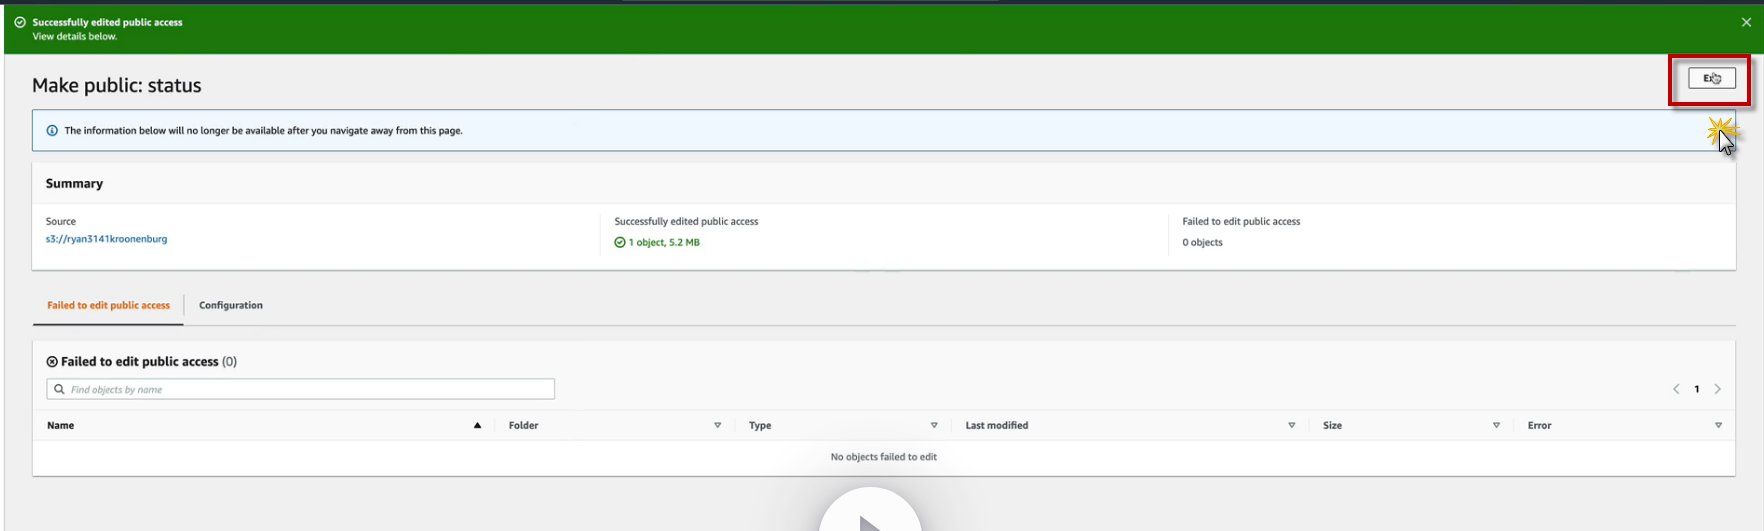Click the search magnifier icon in the find field
The width and height of the screenshot is (1764, 531).
pos(59,389)
